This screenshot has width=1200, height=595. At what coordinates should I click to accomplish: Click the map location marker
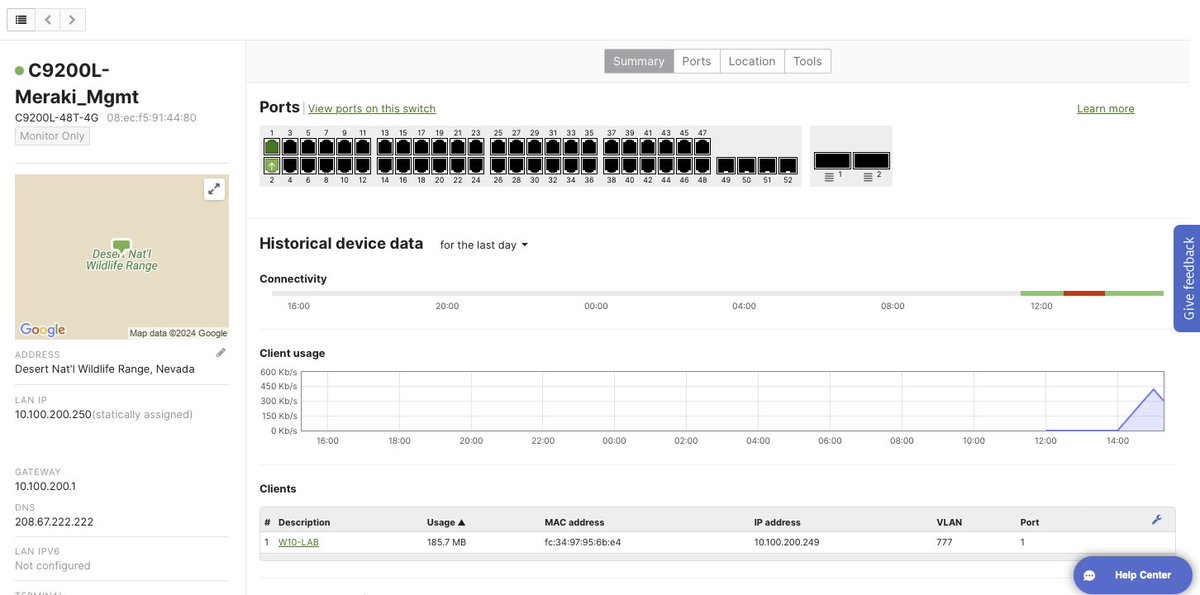click(x=121, y=245)
